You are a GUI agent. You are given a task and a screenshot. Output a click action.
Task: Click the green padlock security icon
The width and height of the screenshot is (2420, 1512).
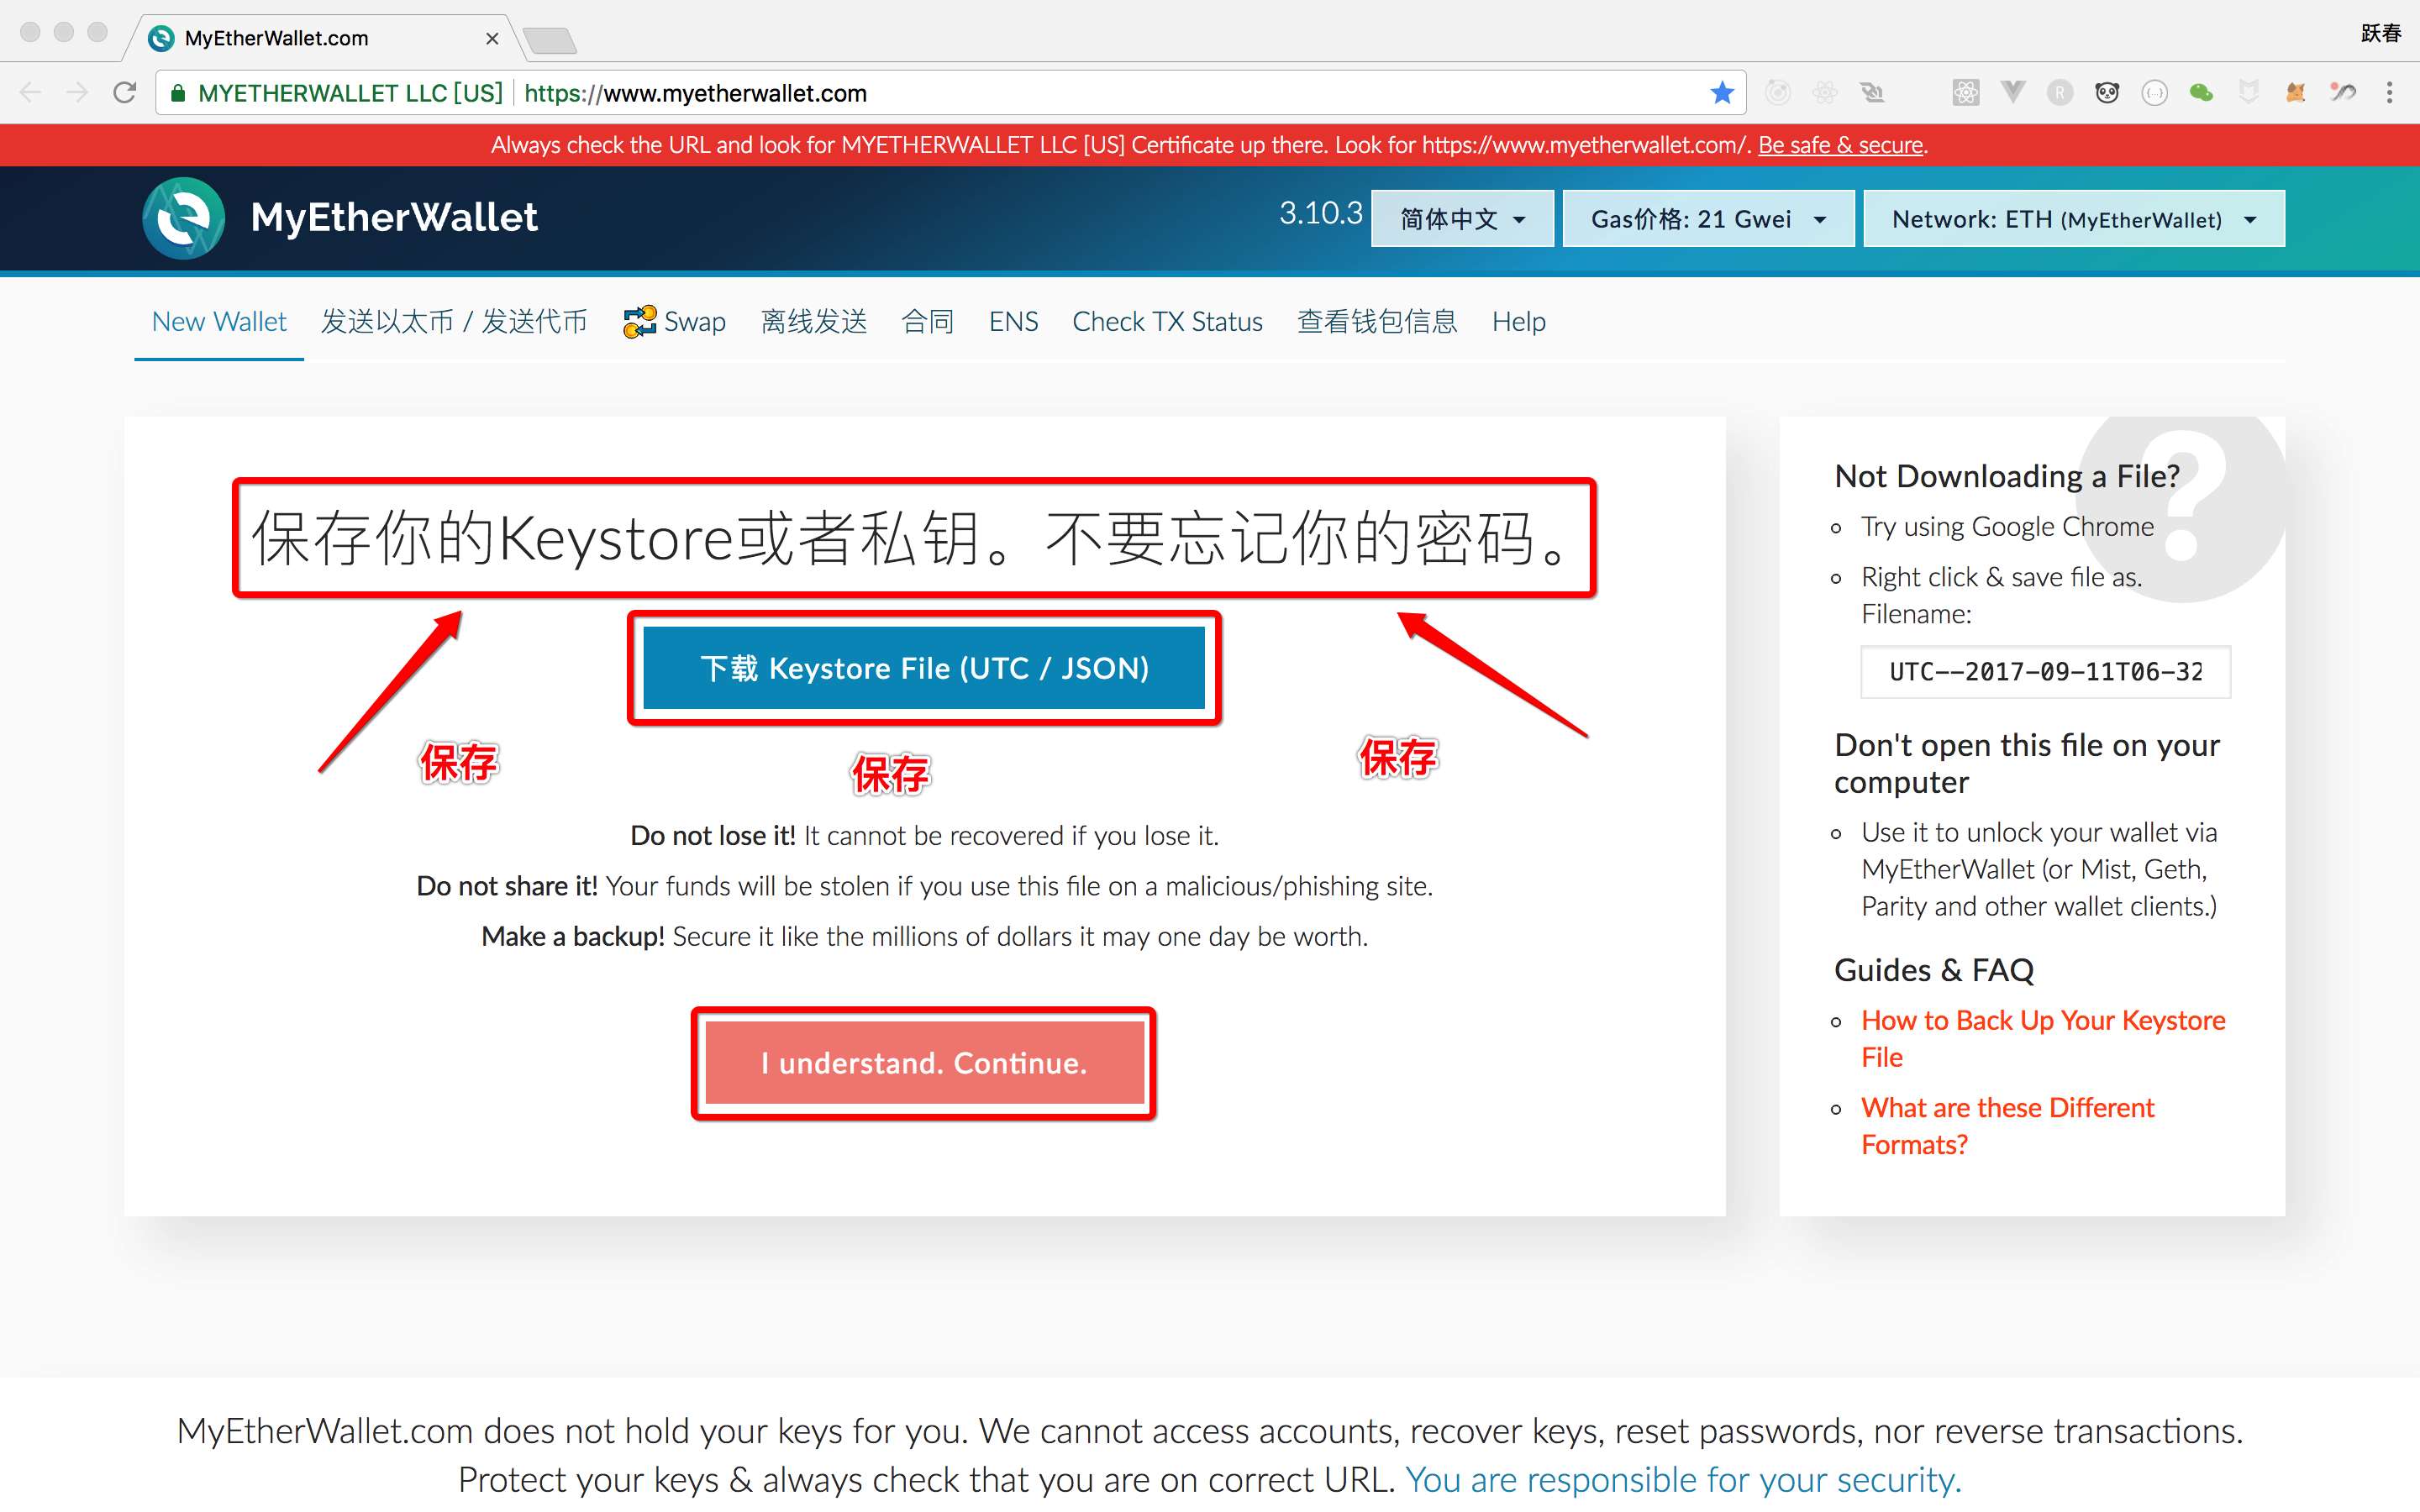coord(178,93)
